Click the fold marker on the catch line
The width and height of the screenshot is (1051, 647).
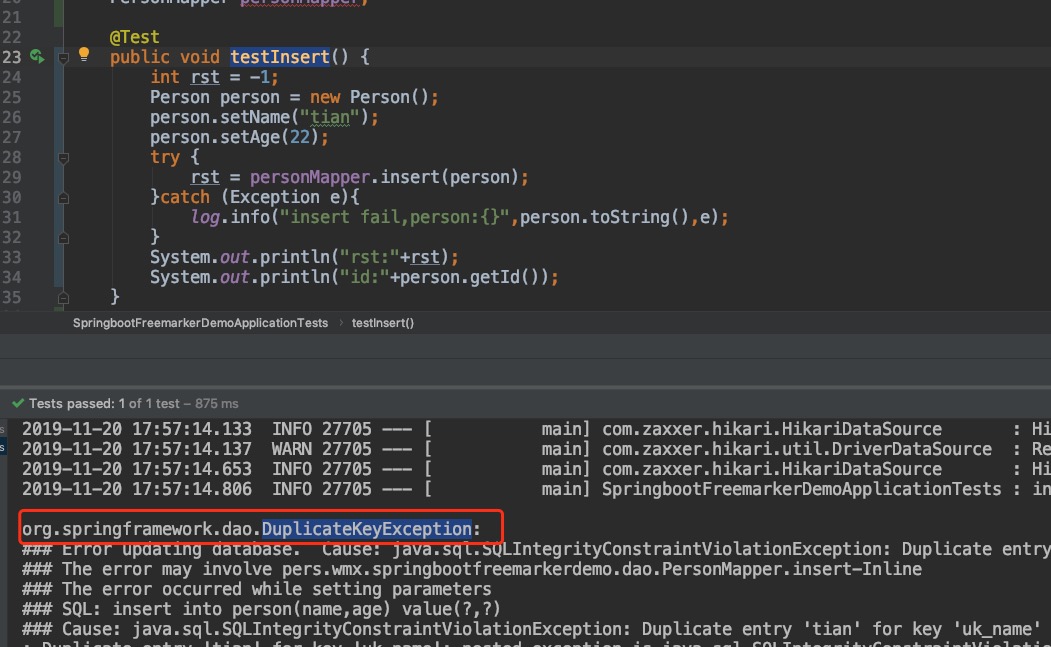tap(63, 197)
